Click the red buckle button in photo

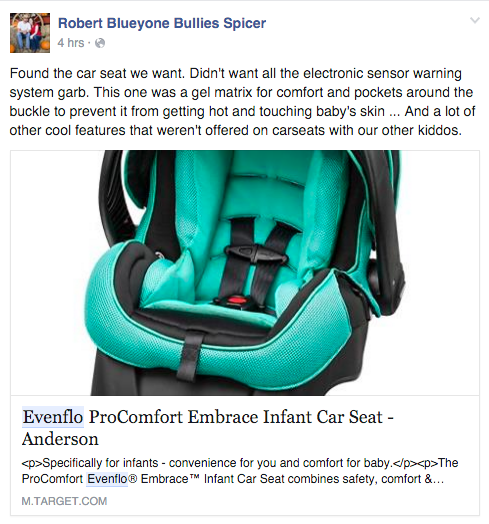pyautogui.click(x=237, y=299)
